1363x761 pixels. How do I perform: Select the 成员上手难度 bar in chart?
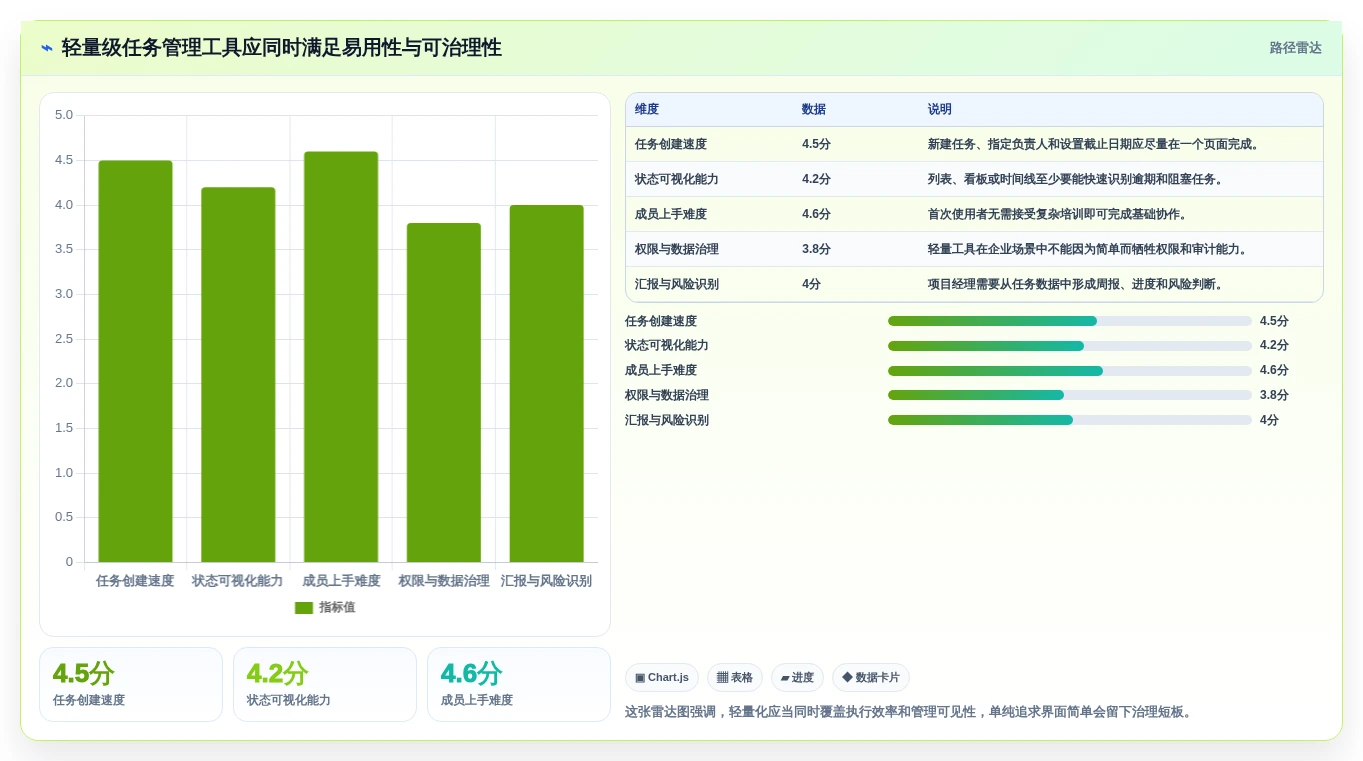tap(341, 357)
